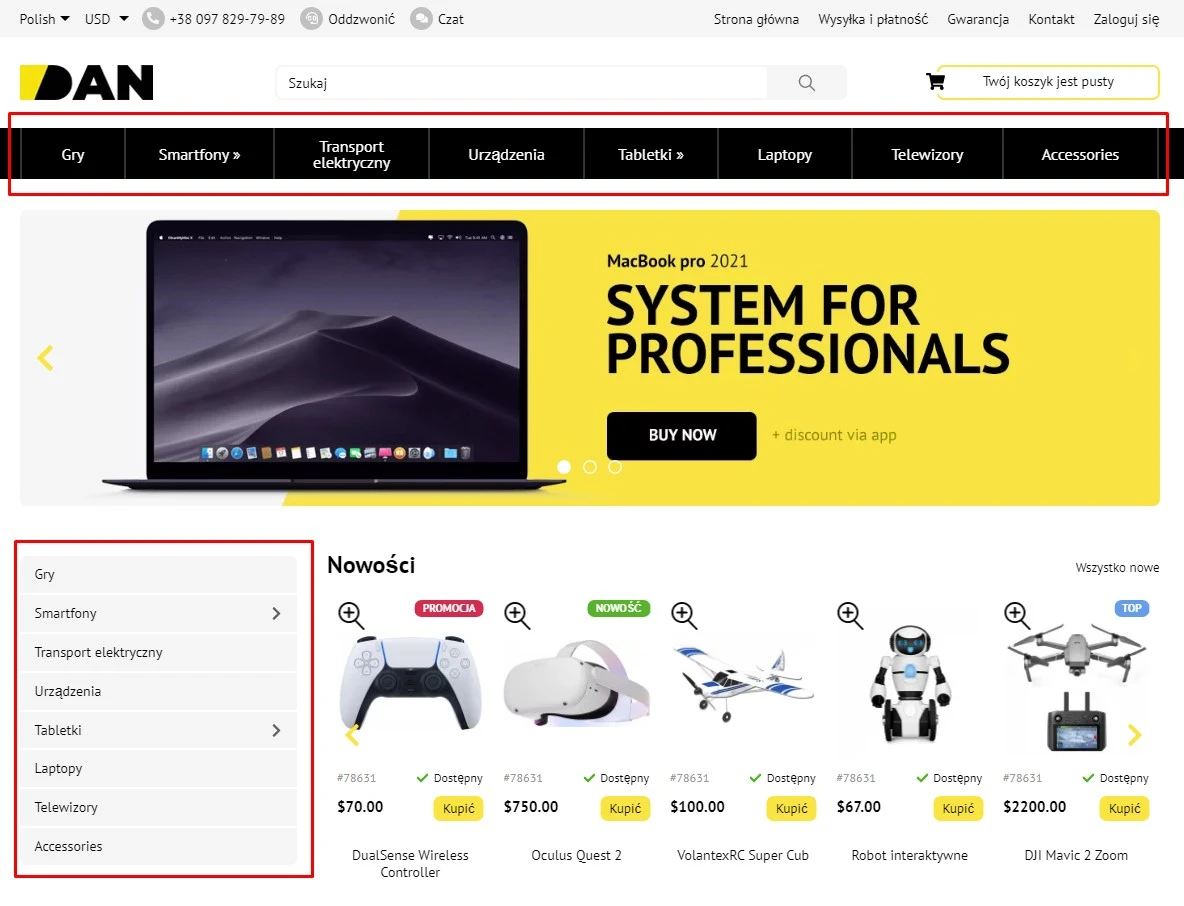Click the Czat speech bubble icon
This screenshot has width=1184, height=906.
[x=421, y=19]
